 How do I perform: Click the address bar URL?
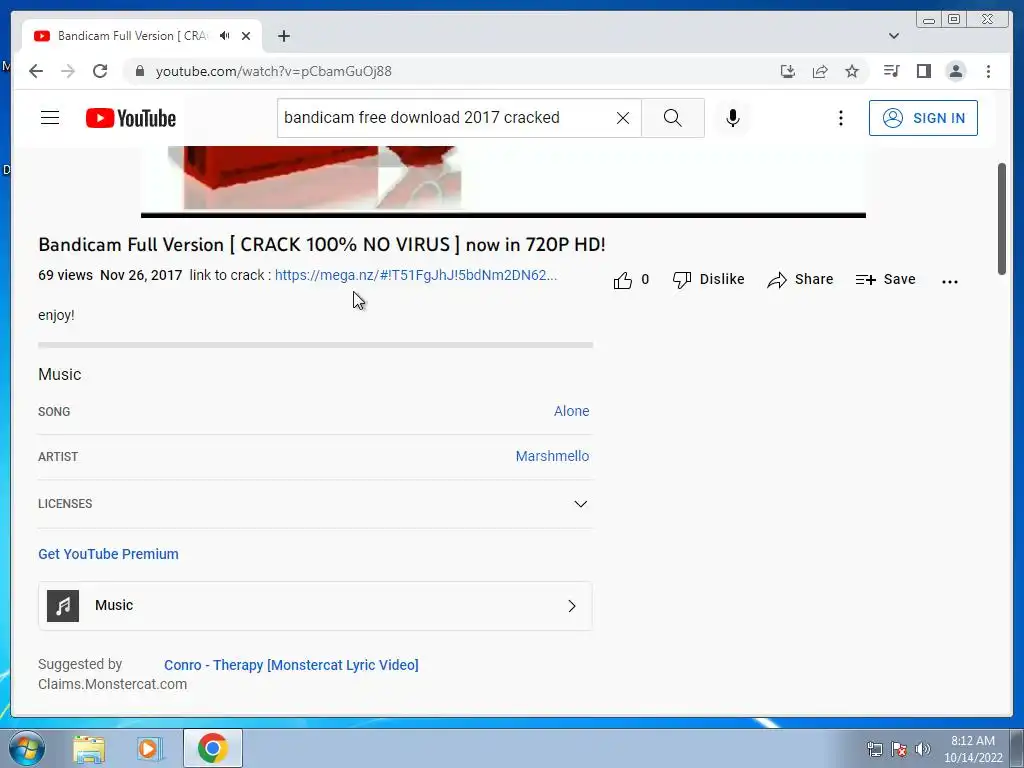pyautogui.click(x=274, y=71)
